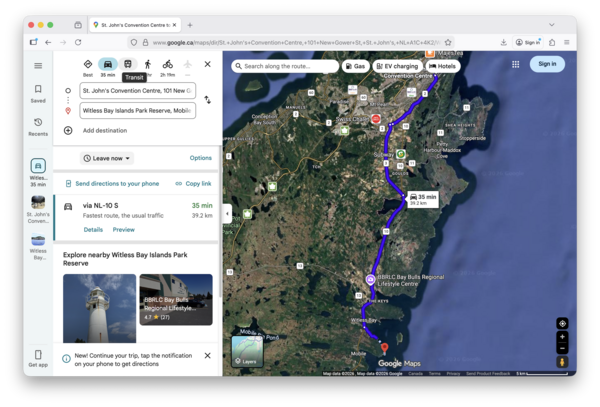Open Witless Bay recent place thumbnail
This screenshot has height=407, width=600.
click(38, 240)
